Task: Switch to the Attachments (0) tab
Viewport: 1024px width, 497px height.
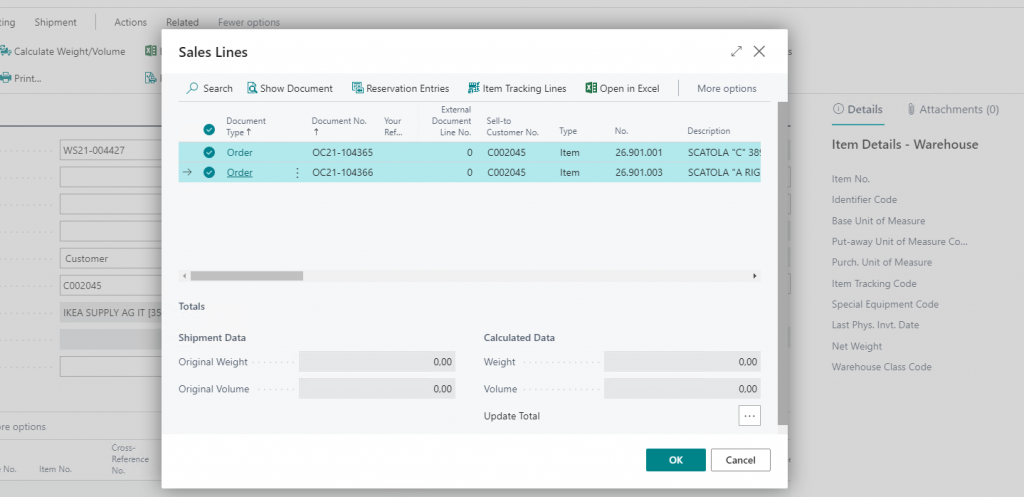Action: (953, 109)
